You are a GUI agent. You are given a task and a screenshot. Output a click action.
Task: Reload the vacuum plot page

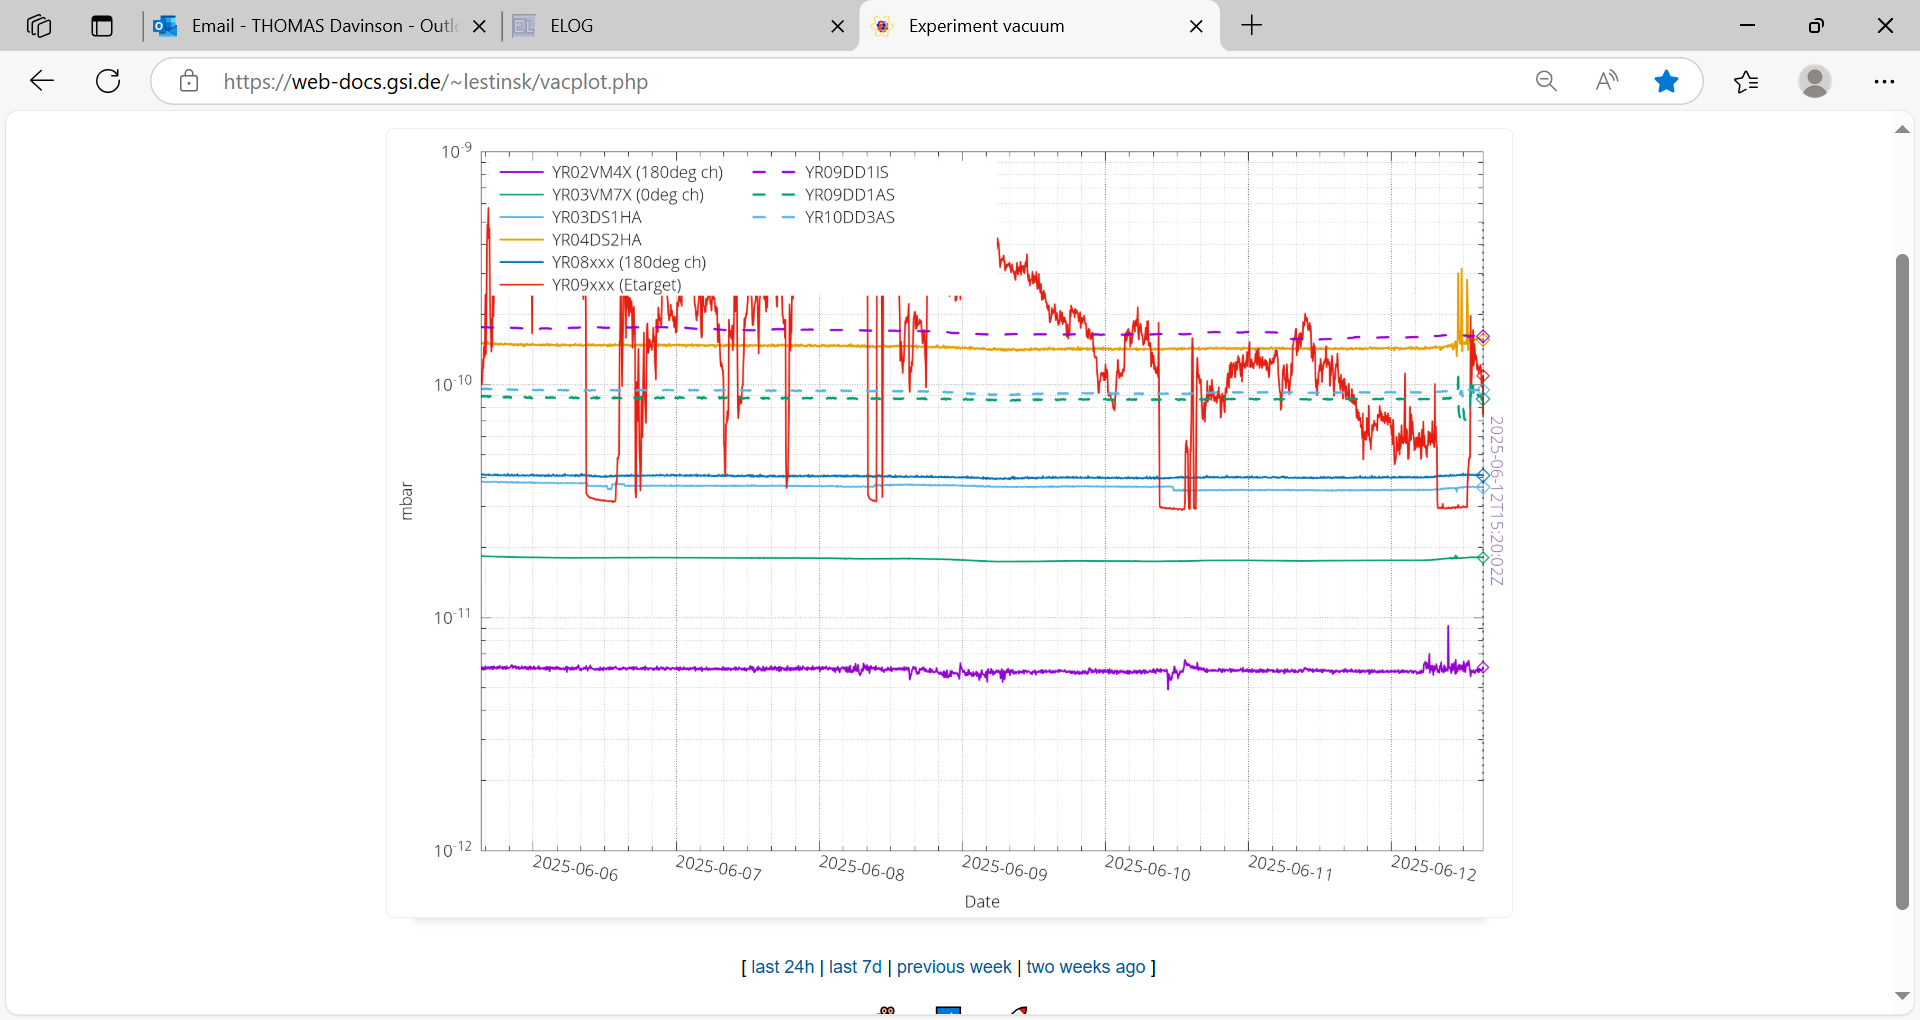[x=108, y=81]
